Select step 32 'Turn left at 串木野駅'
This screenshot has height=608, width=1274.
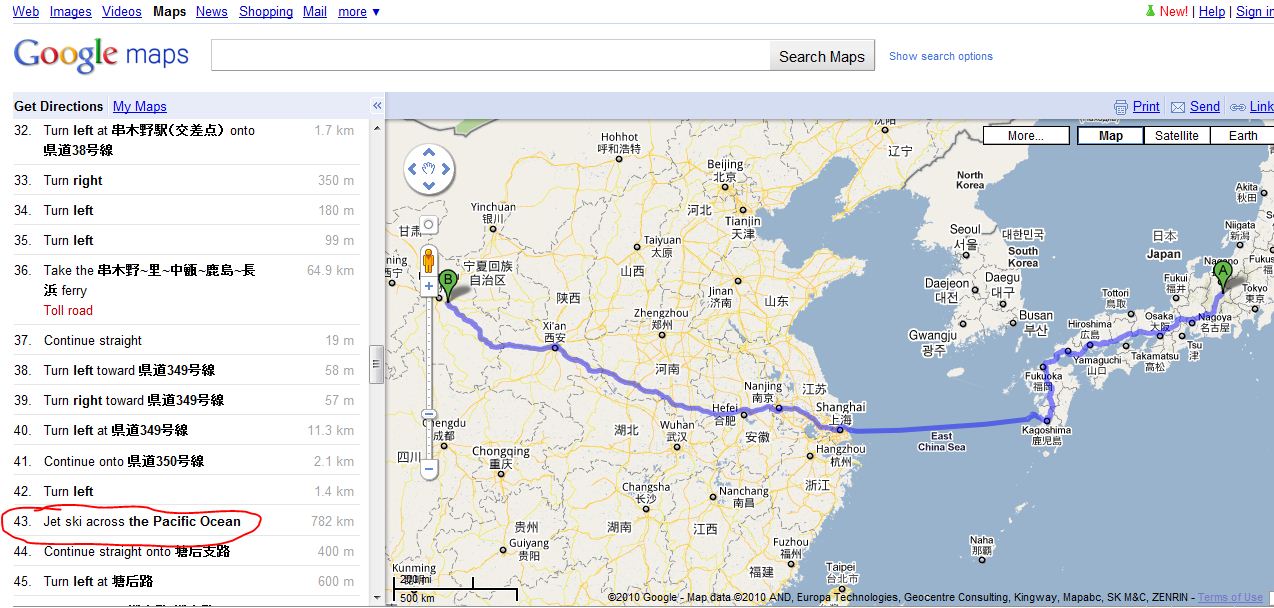point(184,141)
